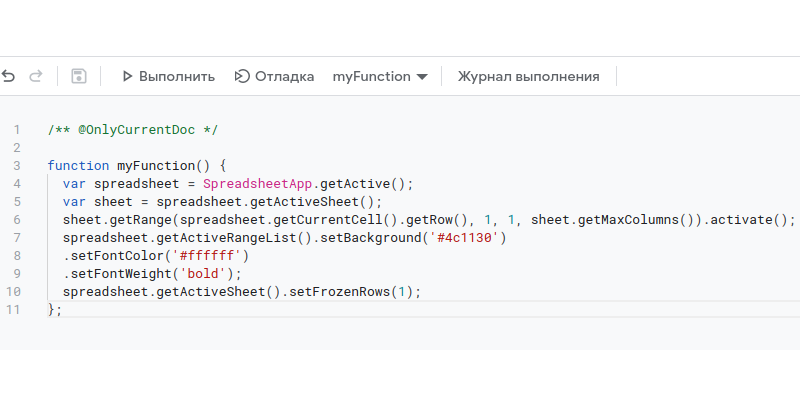Run the script with the Выполнить button
The width and height of the screenshot is (800, 400).
168,76
